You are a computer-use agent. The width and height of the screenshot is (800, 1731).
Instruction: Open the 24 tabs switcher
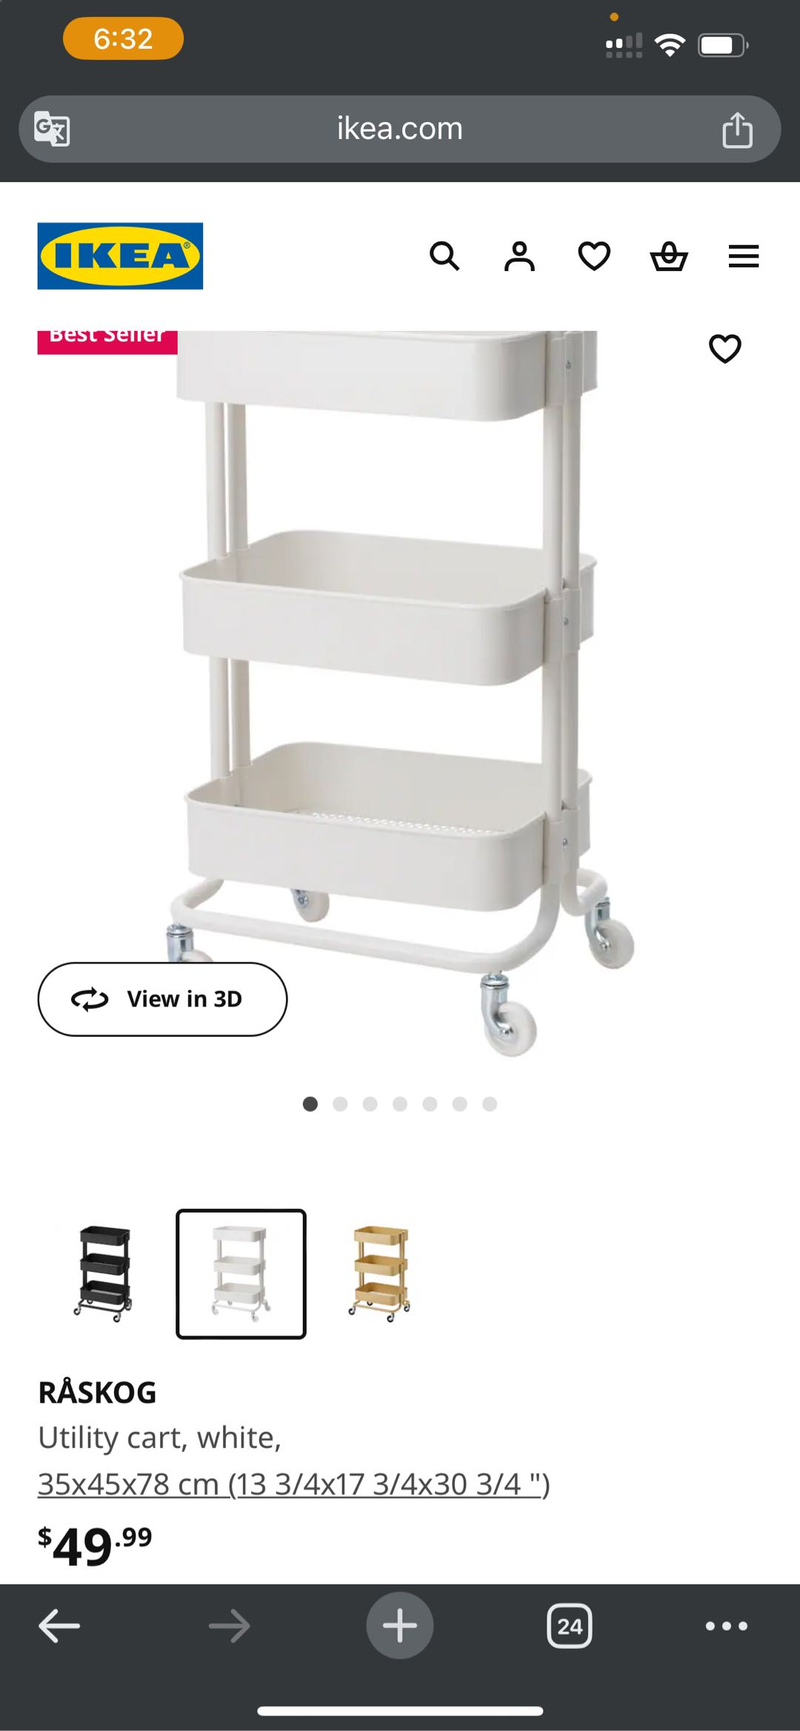tap(570, 1626)
